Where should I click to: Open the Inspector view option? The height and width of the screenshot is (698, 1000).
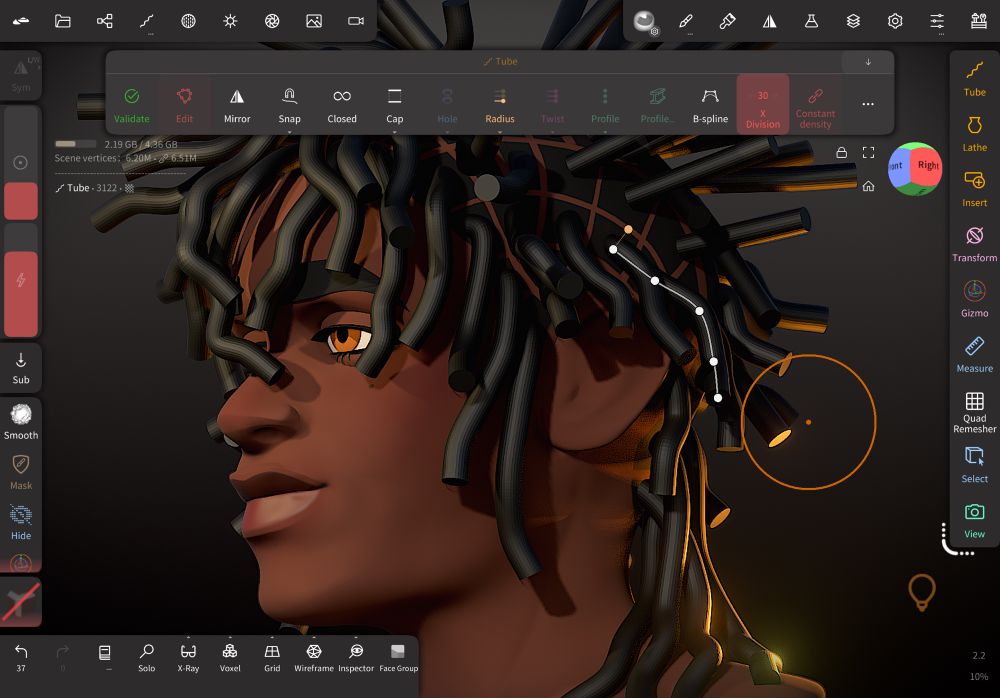point(356,657)
